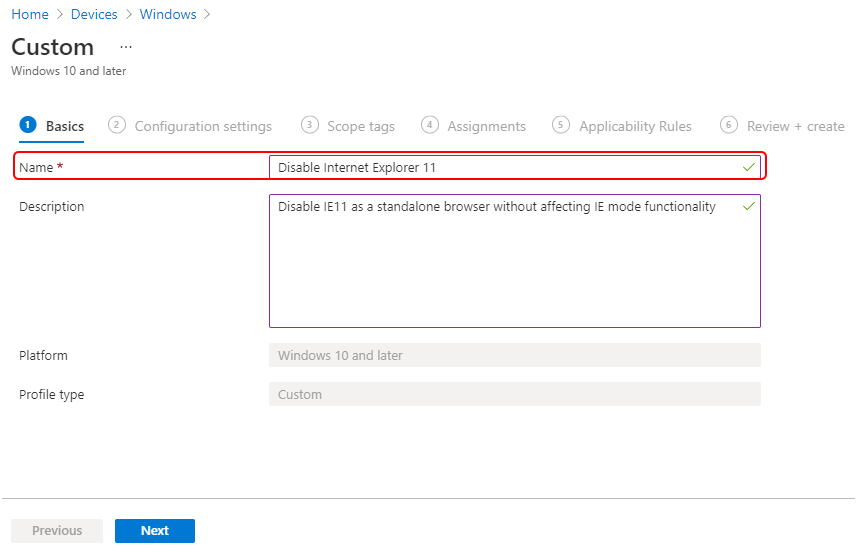Click the step 5 circle icon

[561, 125]
